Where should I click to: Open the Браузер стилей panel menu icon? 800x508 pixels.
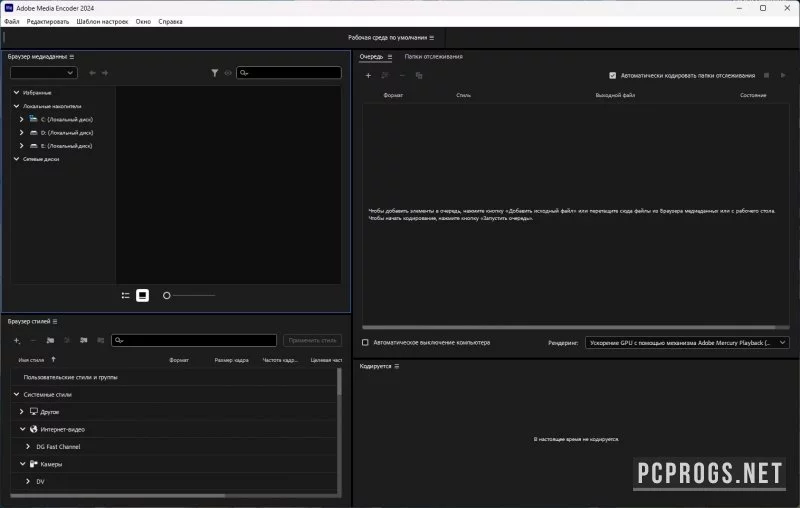[x=55, y=321]
